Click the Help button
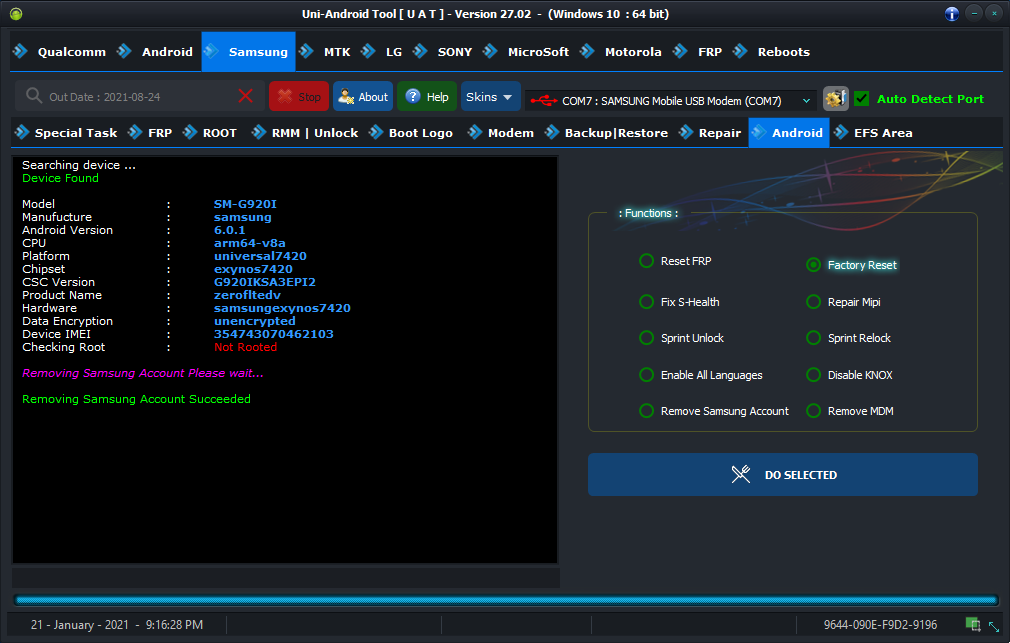 pos(427,97)
